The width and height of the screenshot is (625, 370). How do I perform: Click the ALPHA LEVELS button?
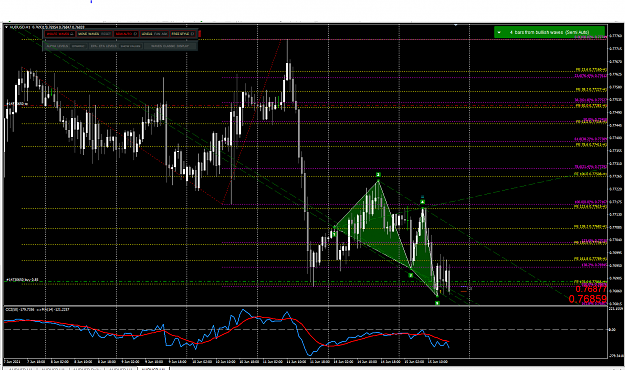tap(57, 46)
